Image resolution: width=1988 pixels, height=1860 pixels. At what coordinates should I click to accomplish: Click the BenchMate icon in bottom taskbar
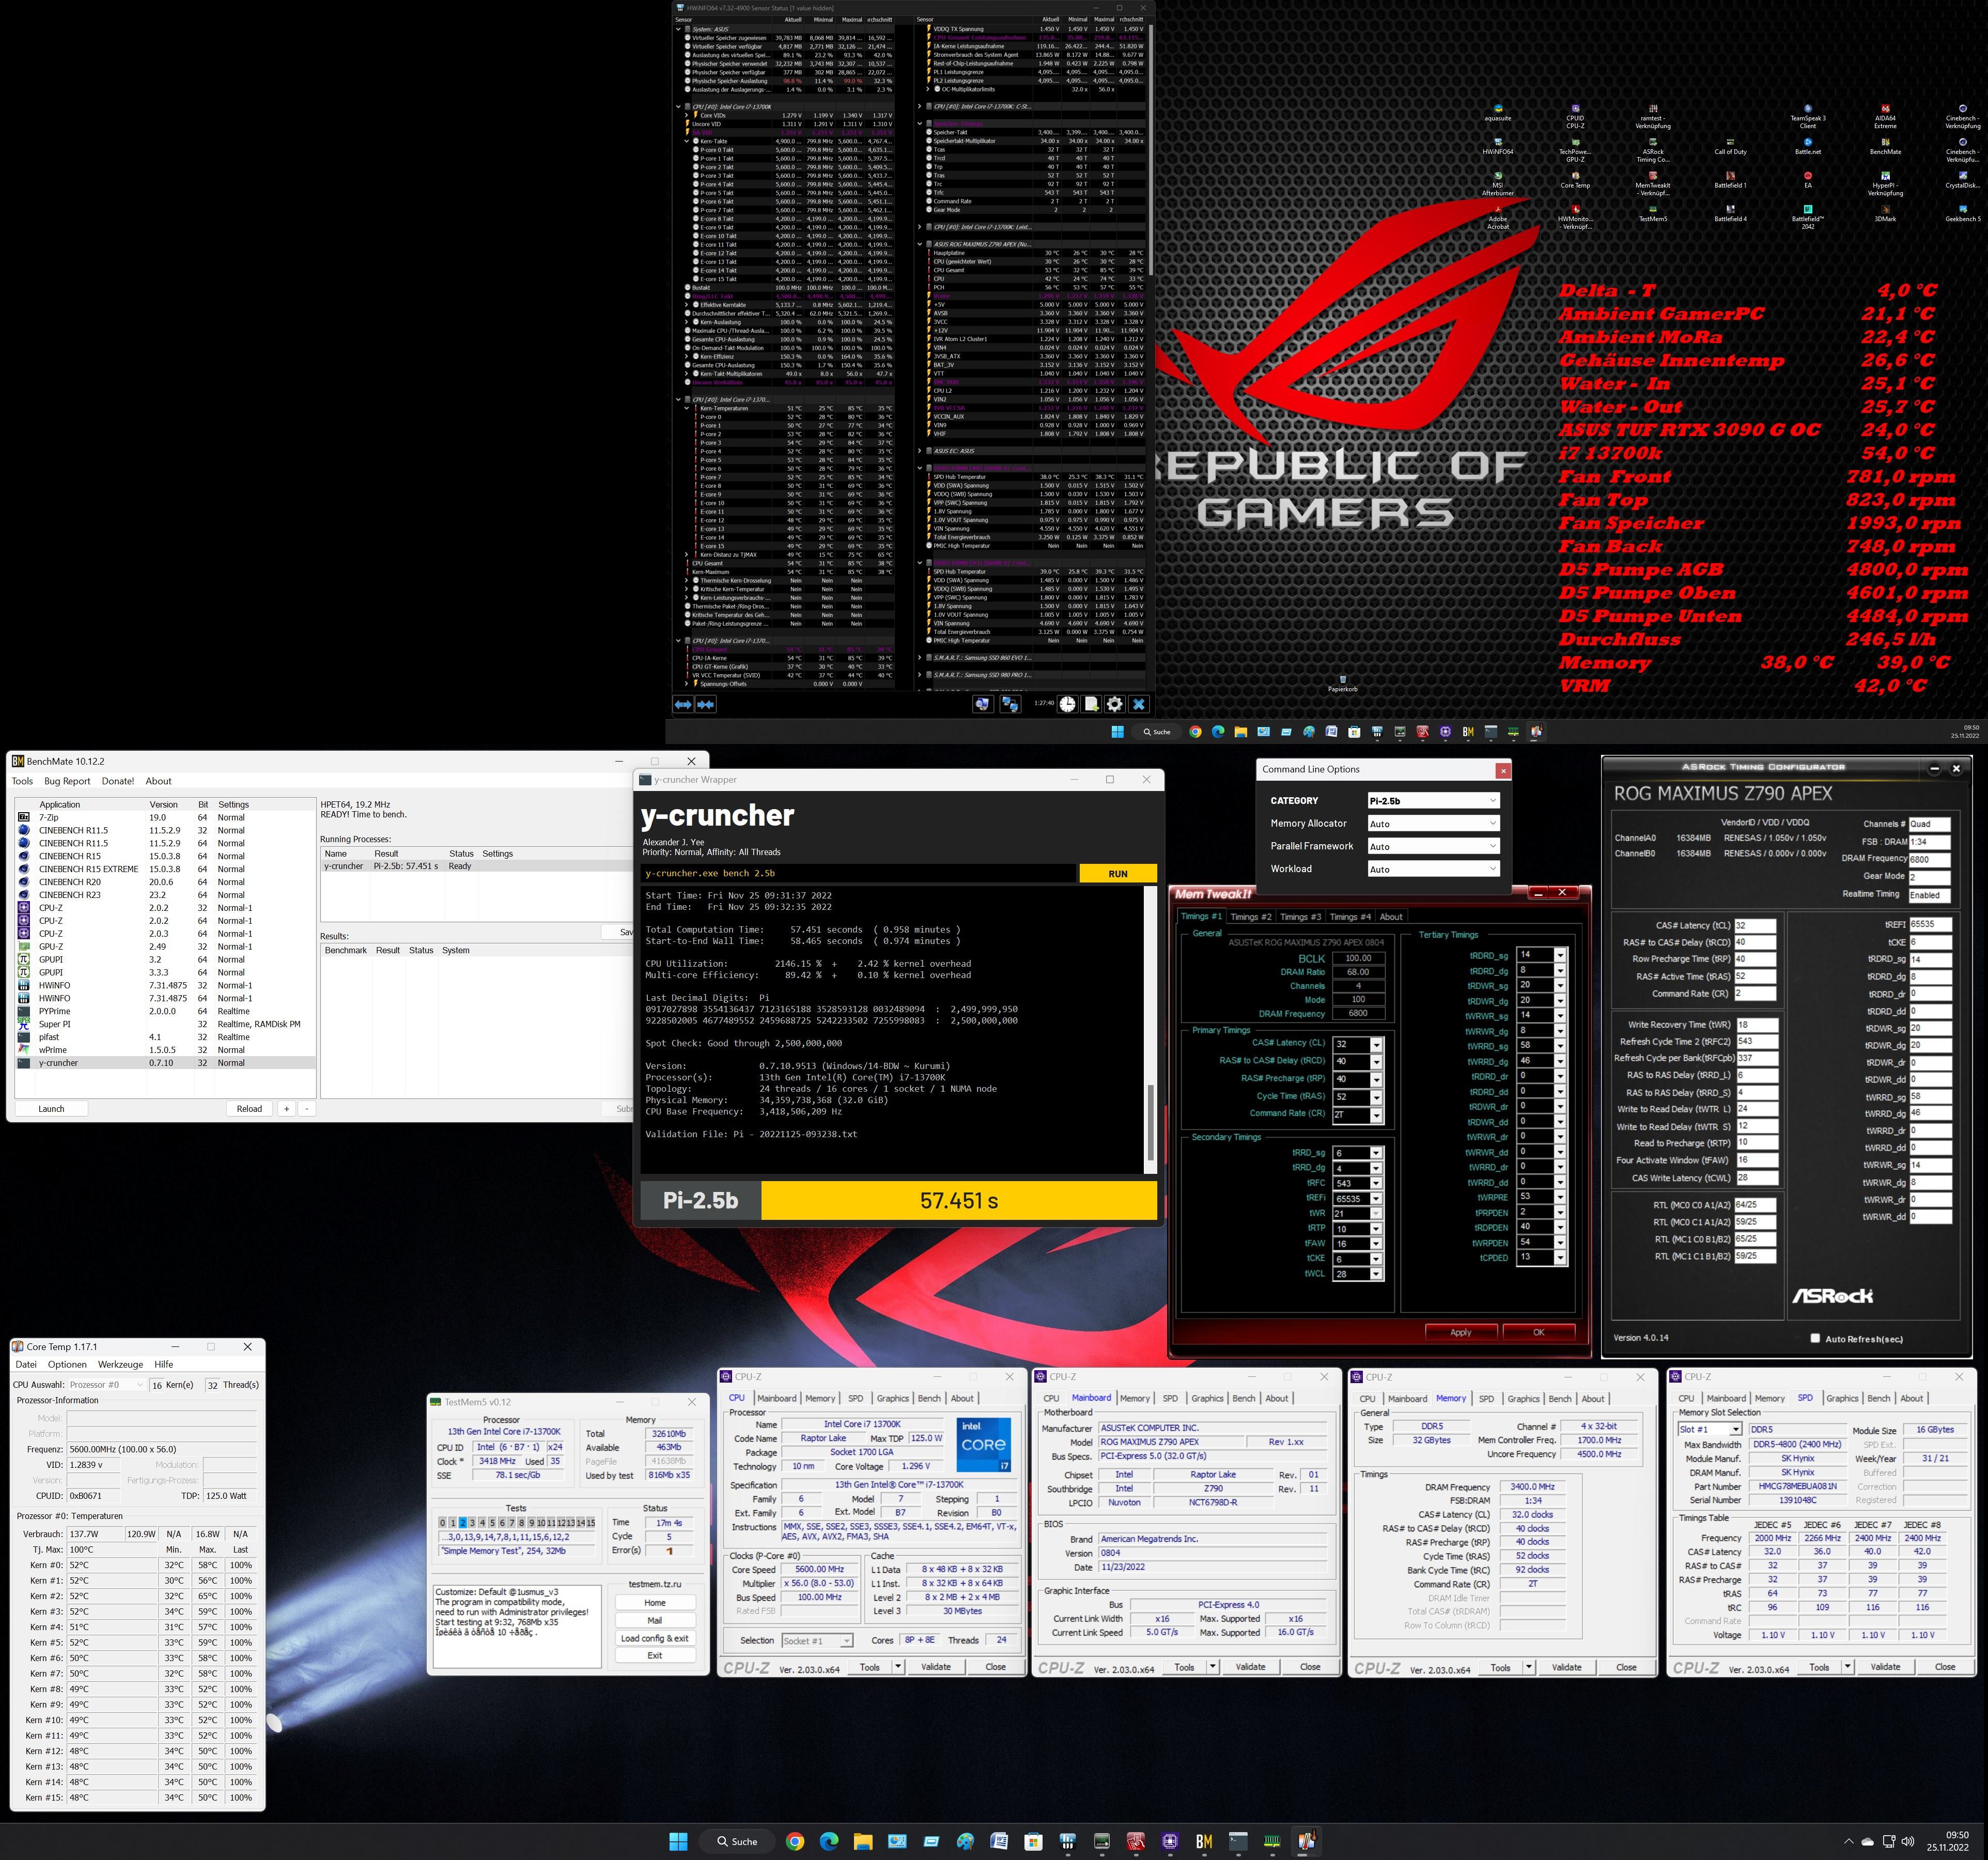coord(1204,1841)
